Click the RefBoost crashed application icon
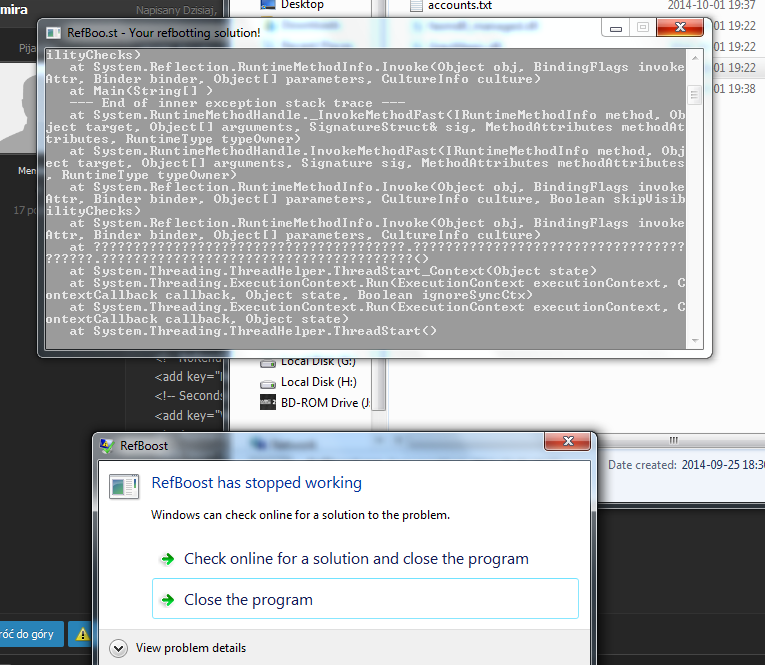 click(124, 486)
